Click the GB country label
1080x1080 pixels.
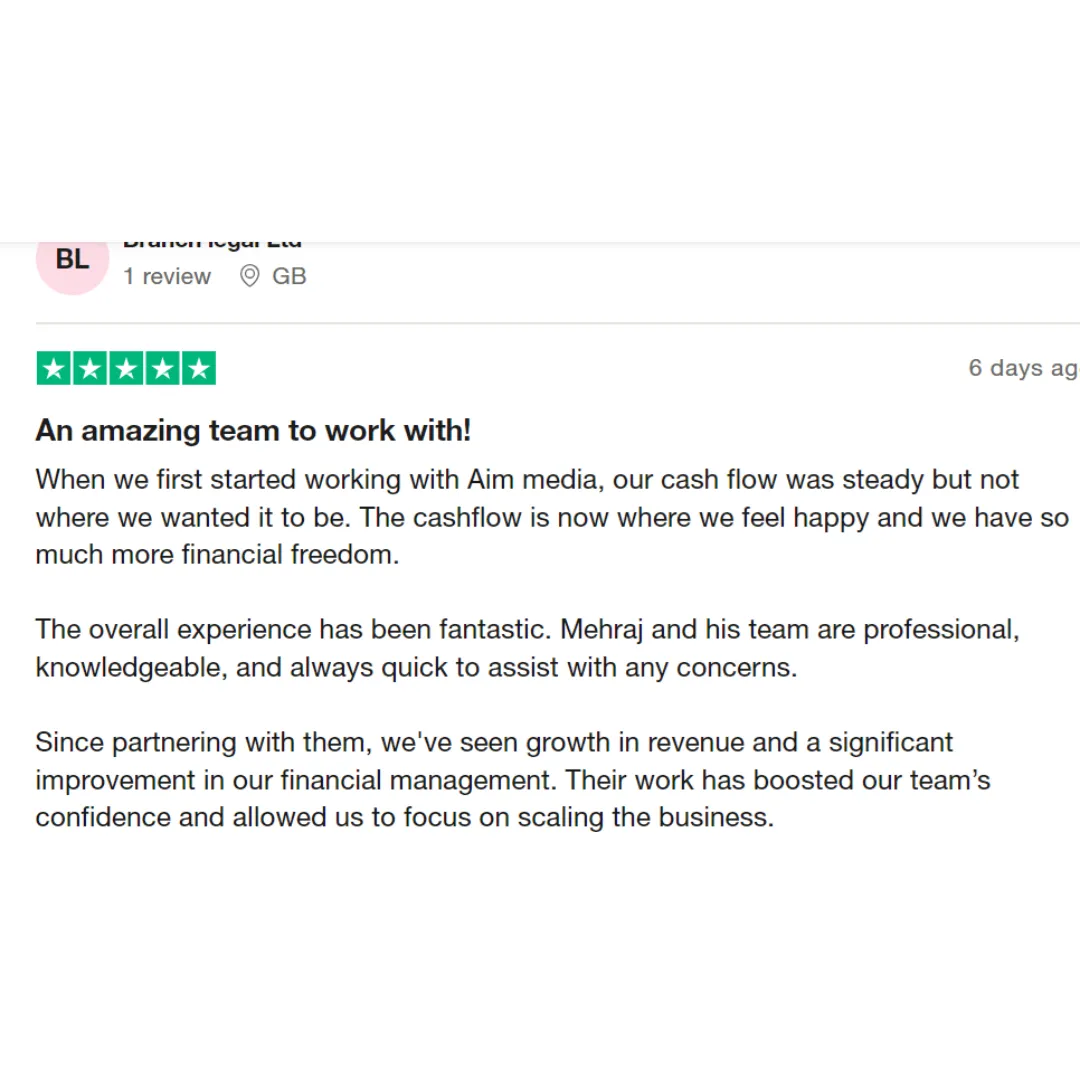289,276
